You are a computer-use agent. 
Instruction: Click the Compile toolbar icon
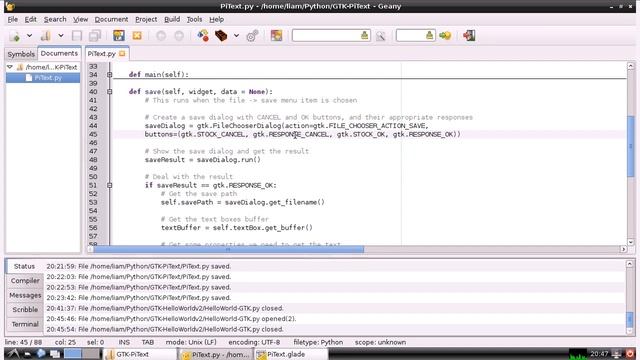(203, 36)
